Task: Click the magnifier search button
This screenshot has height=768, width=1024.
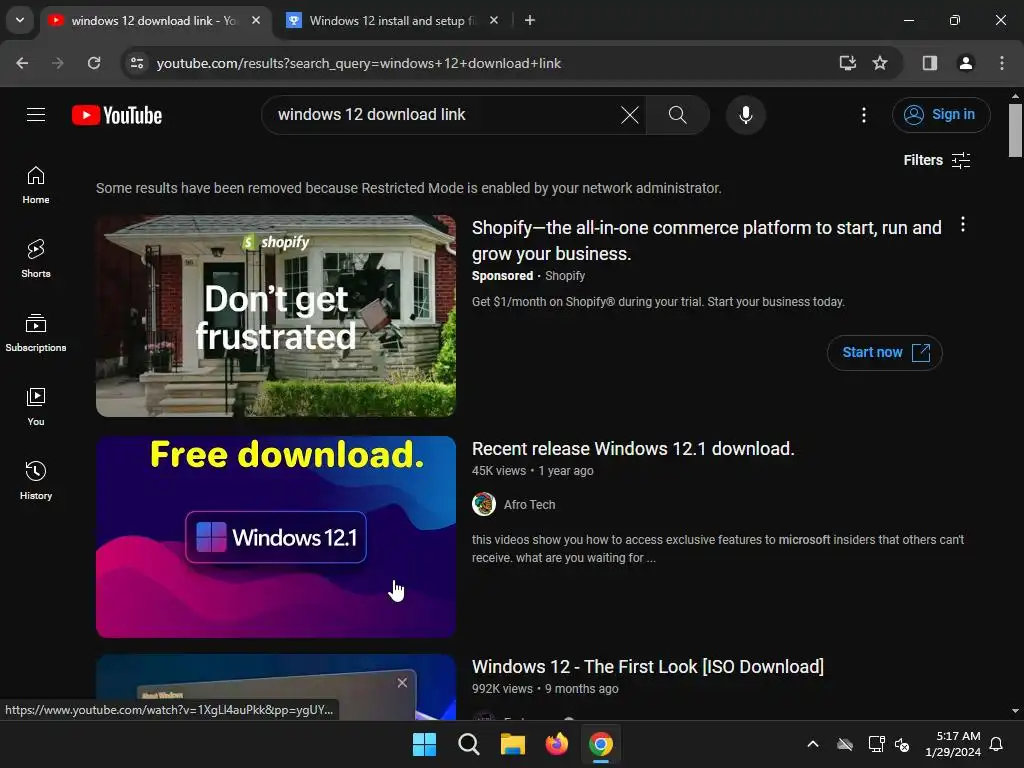Action: pos(677,115)
